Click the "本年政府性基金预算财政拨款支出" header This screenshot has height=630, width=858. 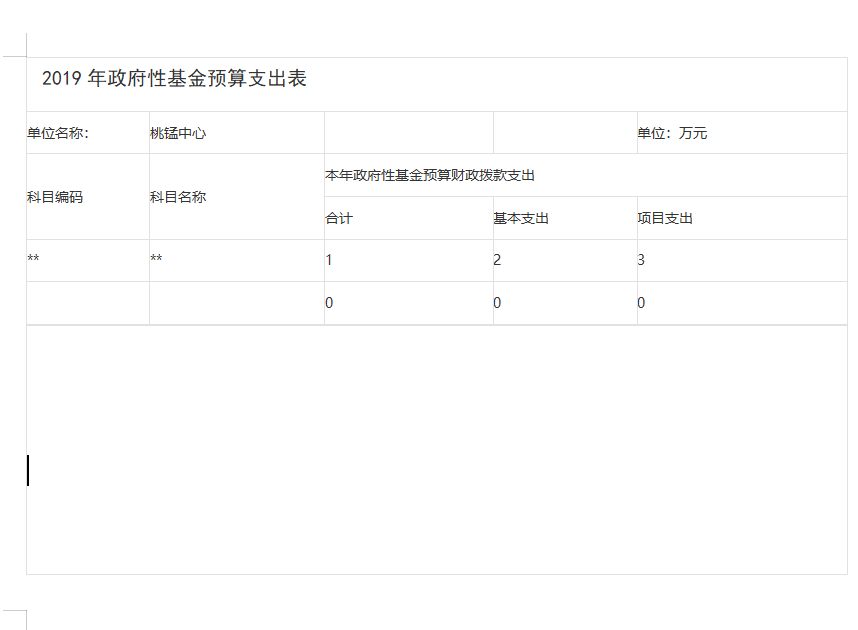click(430, 176)
